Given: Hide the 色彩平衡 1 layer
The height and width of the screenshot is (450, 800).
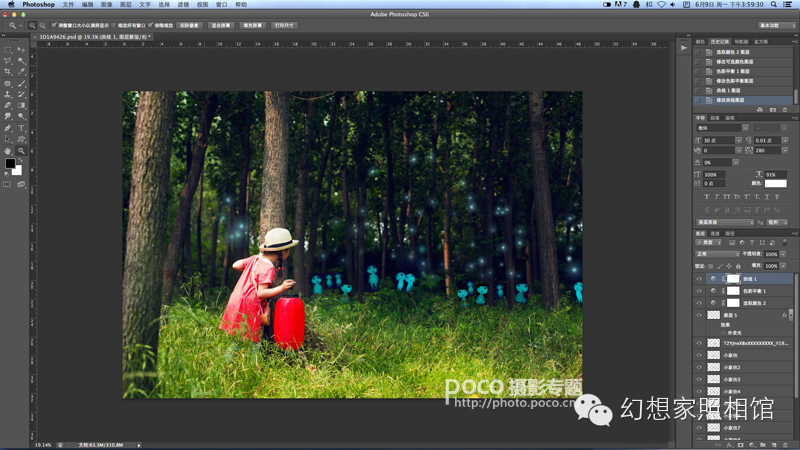Looking at the screenshot, I should click(699, 291).
